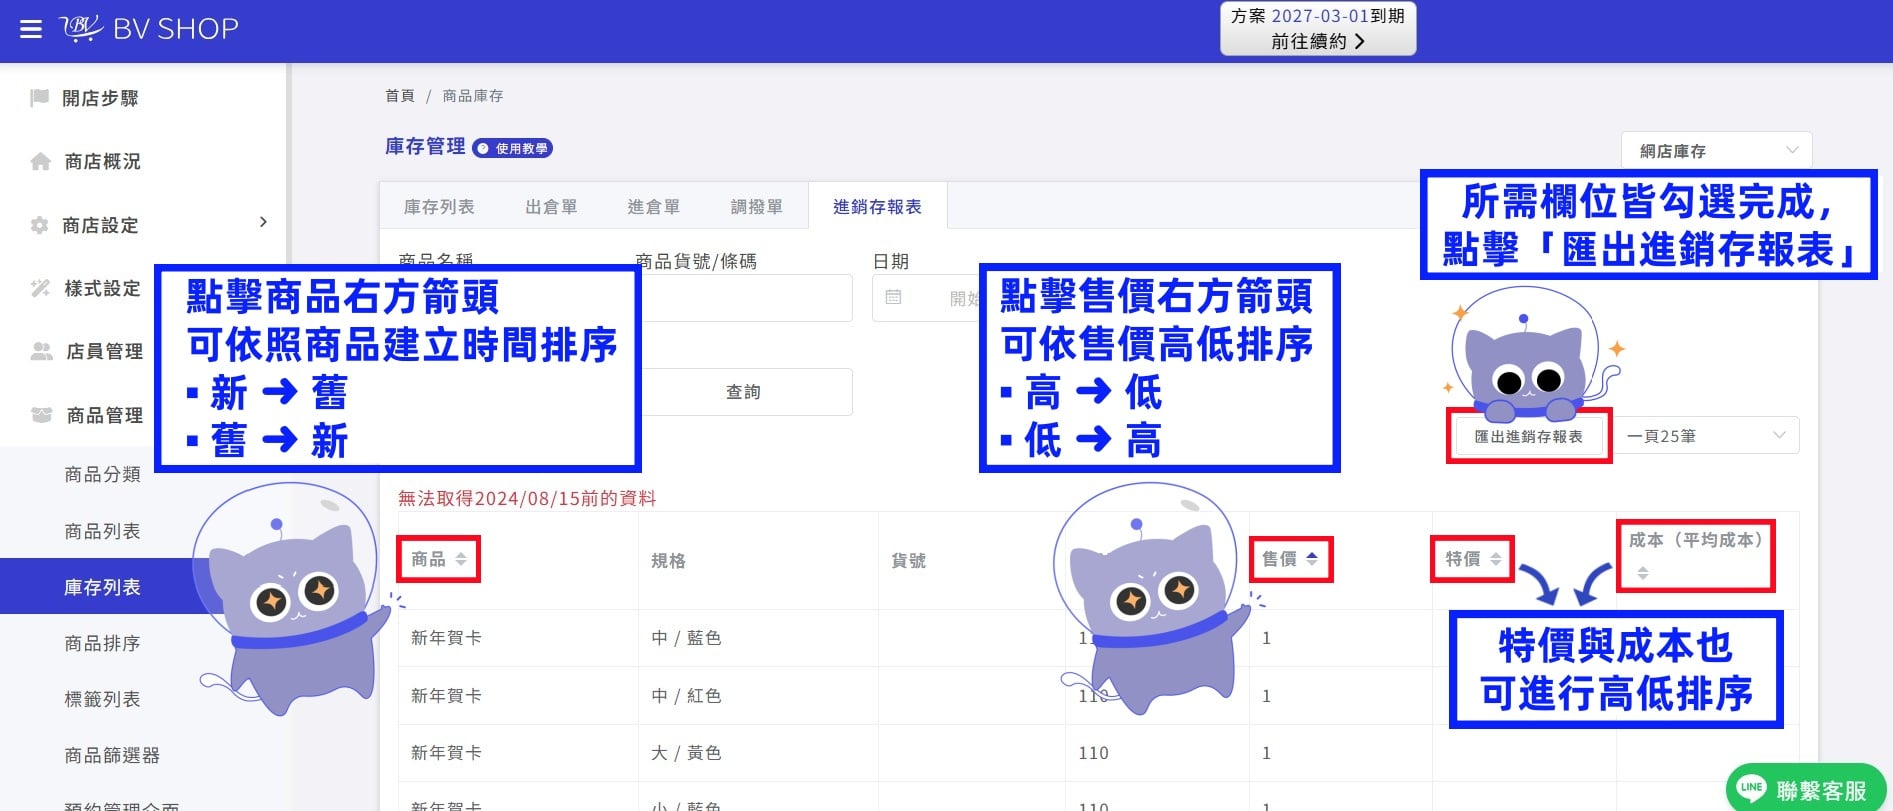This screenshot has width=1893, height=811.
Task: Go to 首頁 breadcrumb link
Action: pyautogui.click(x=400, y=96)
